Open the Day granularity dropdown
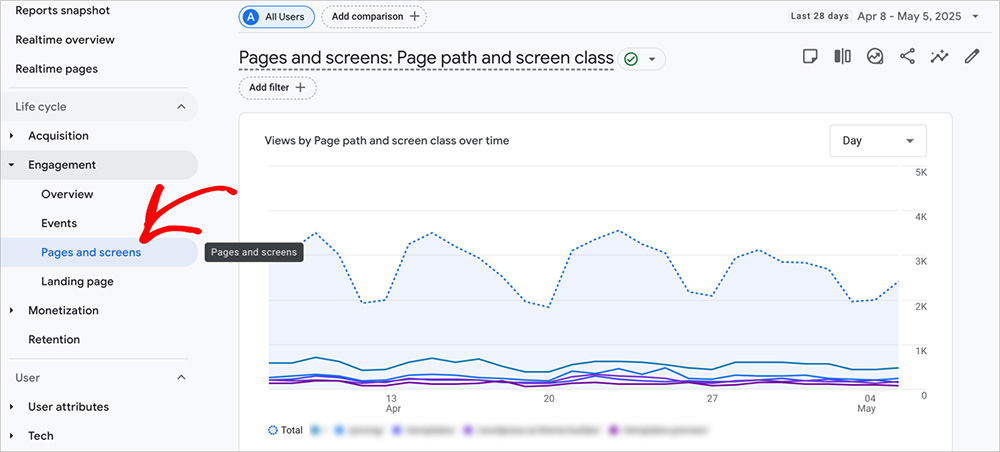The width and height of the screenshot is (1000, 452). point(878,141)
